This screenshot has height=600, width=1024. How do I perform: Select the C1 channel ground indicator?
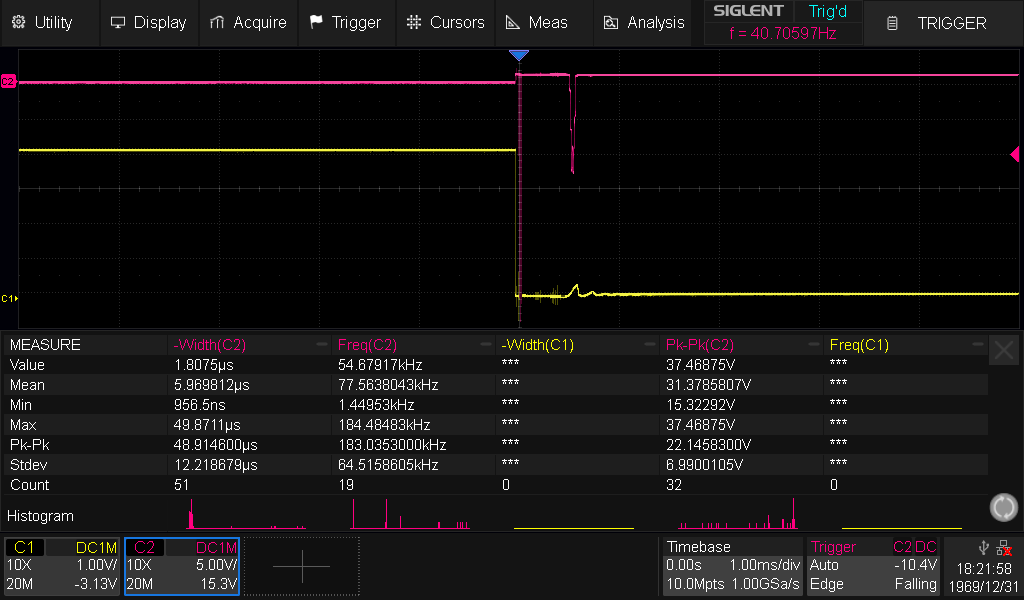point(9,298)
